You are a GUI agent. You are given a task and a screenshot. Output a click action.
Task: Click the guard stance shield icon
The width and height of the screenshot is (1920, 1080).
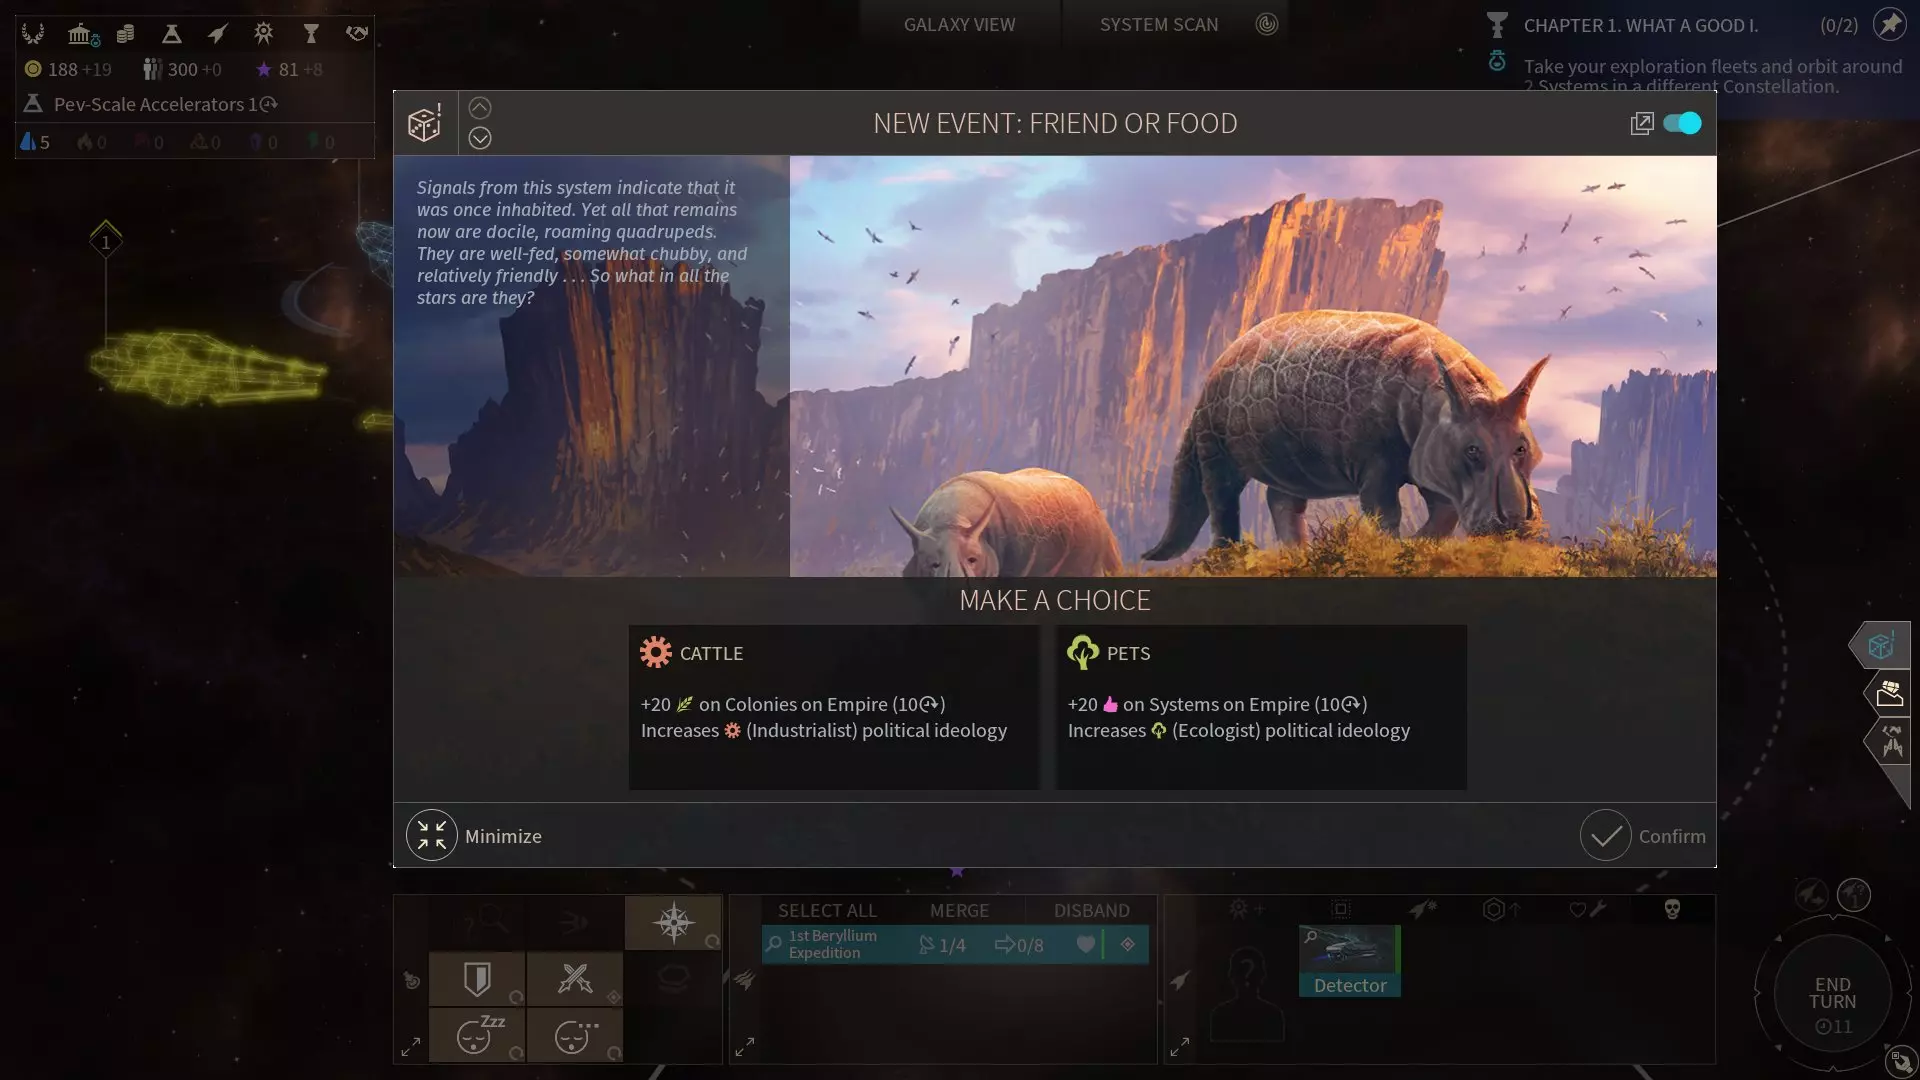point(477,979)
